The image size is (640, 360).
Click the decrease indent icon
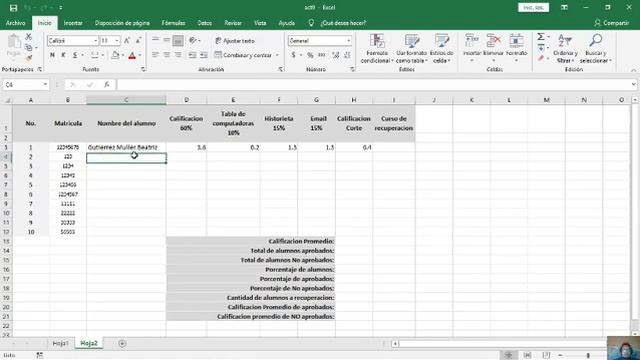[192, 55]
